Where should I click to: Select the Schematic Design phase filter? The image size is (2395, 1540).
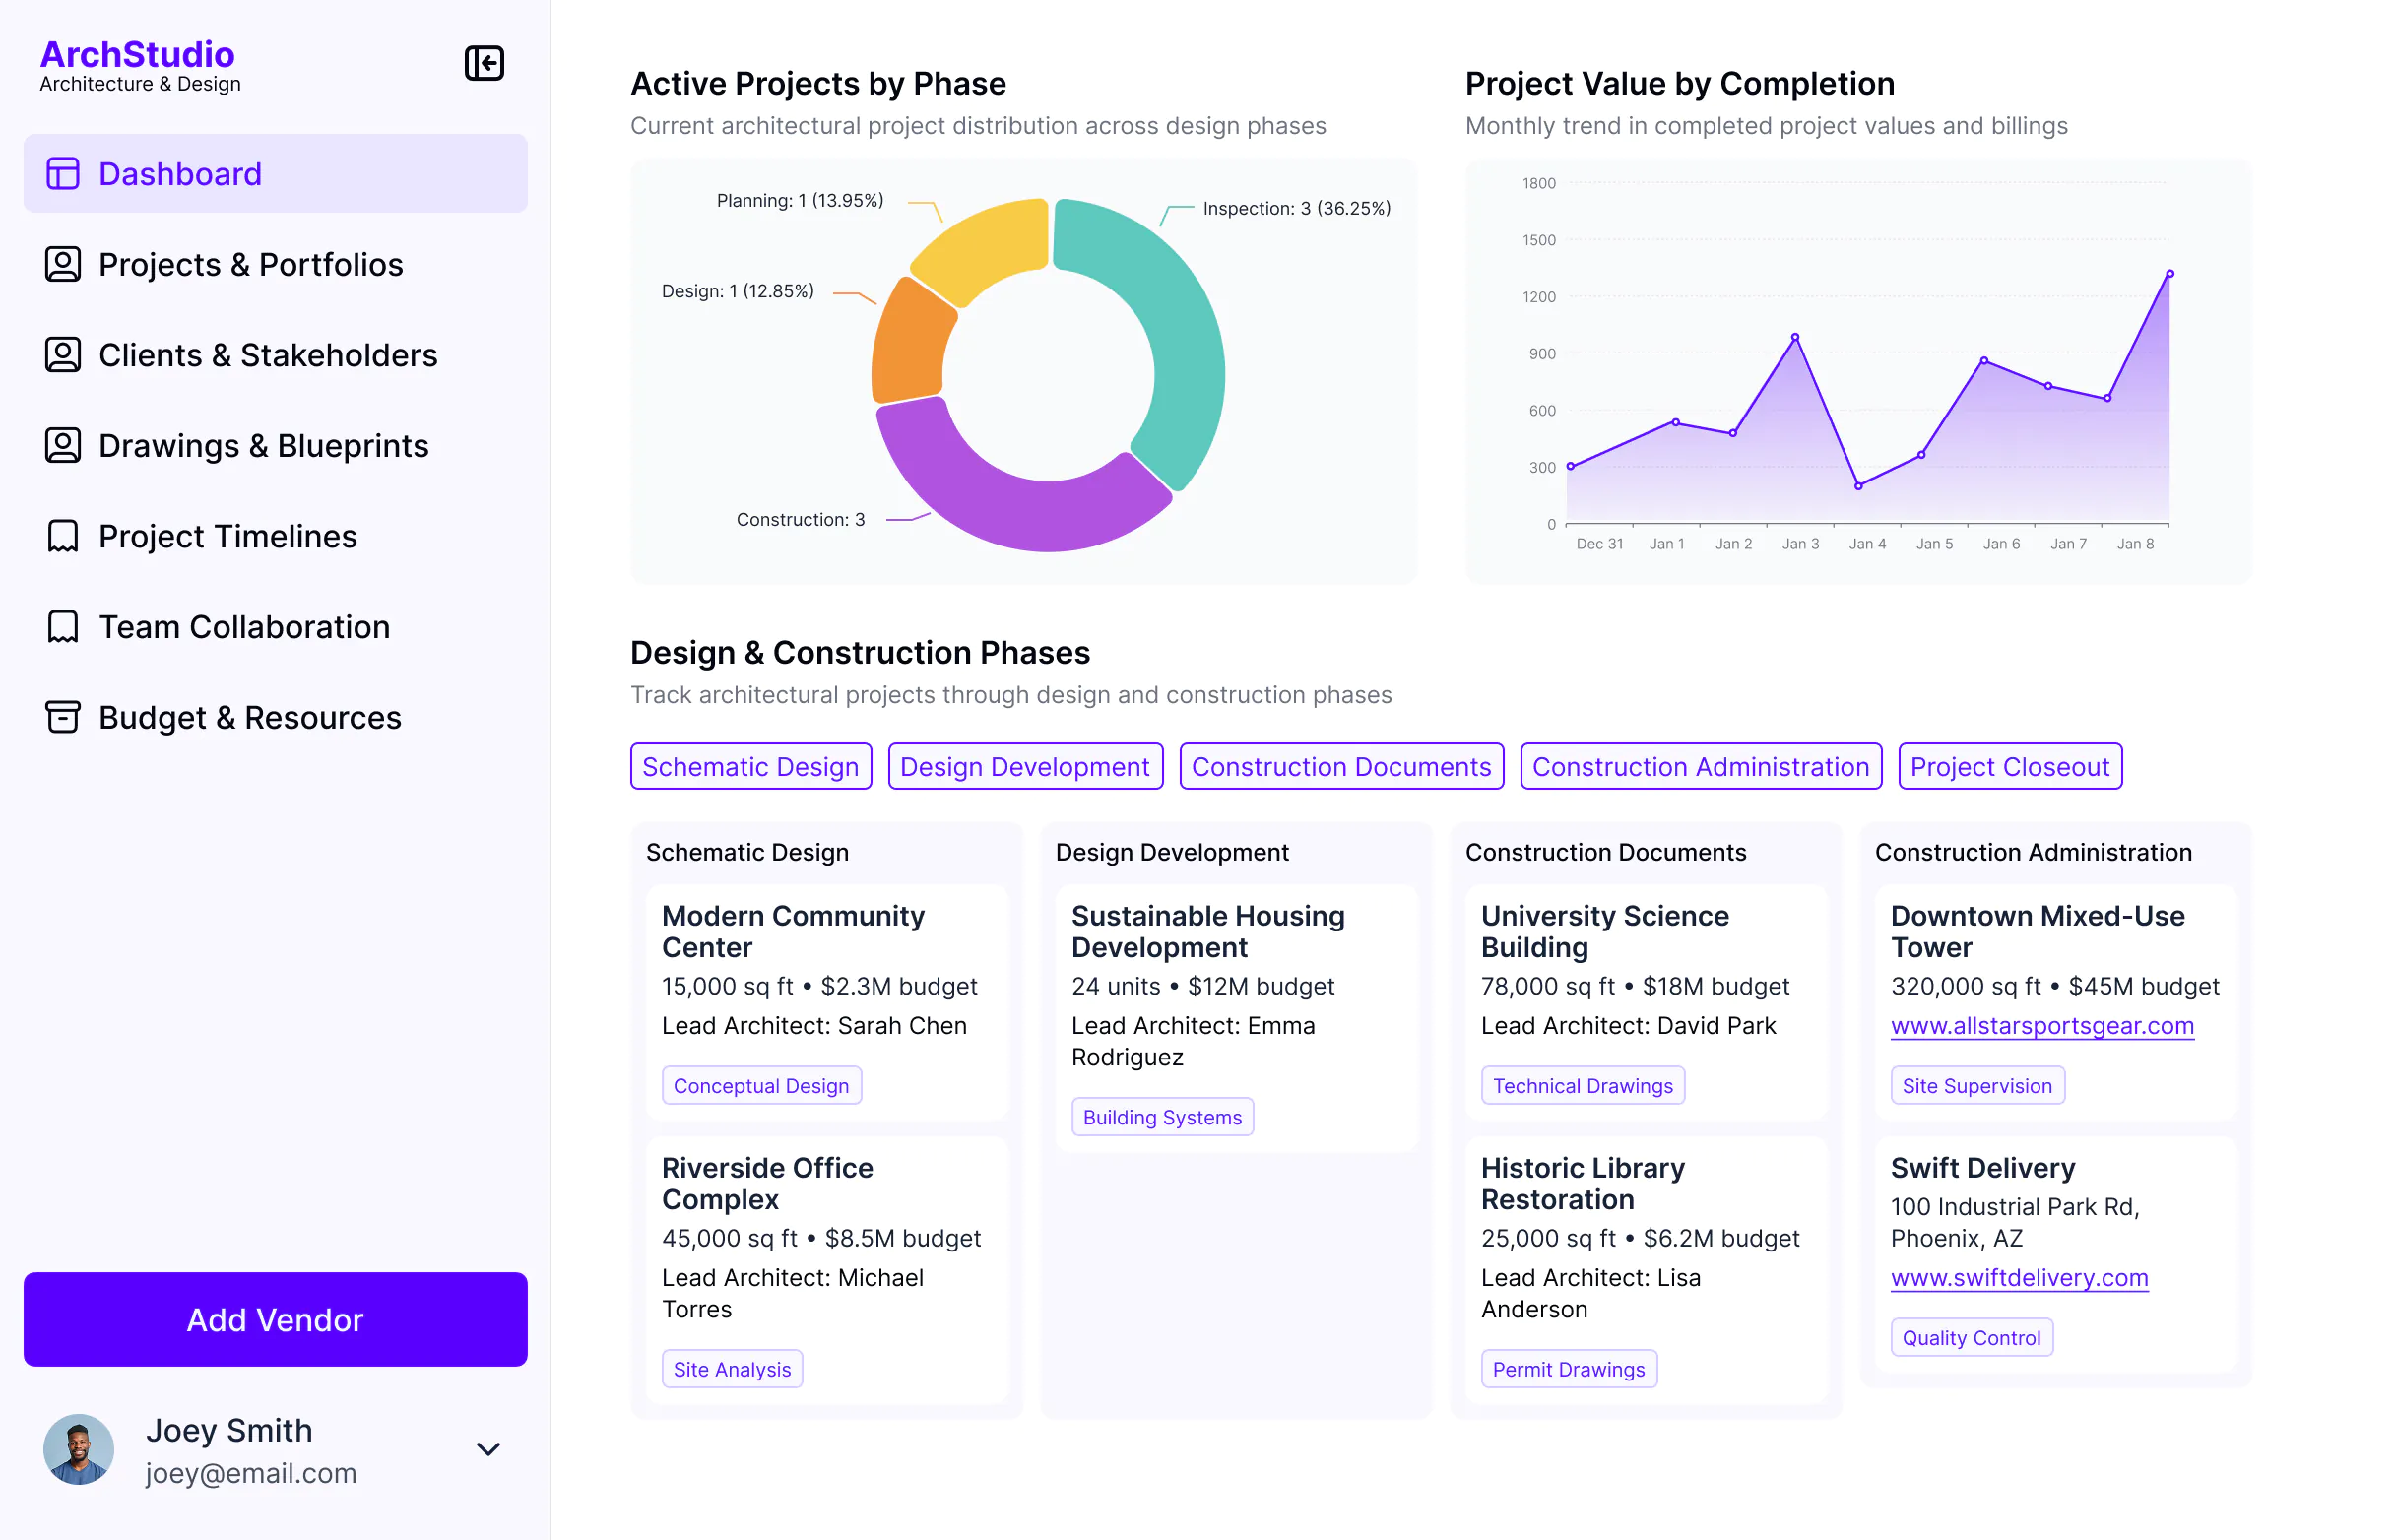point(750,767)
